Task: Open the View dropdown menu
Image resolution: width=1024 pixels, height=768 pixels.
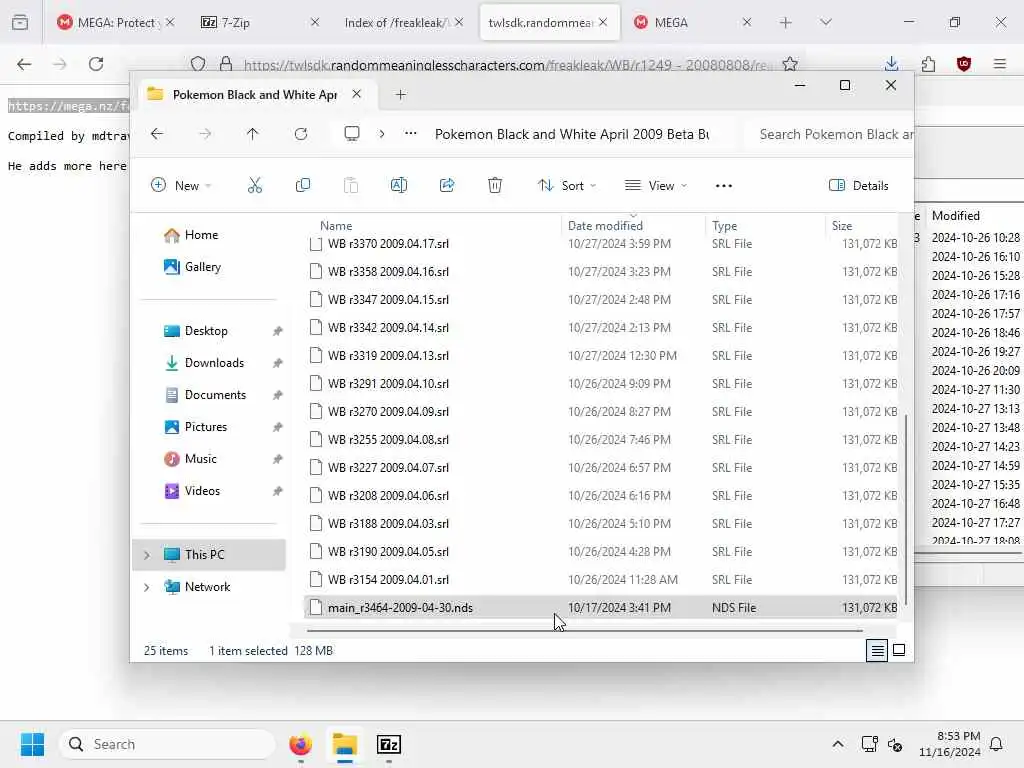Action: [656, 185]
